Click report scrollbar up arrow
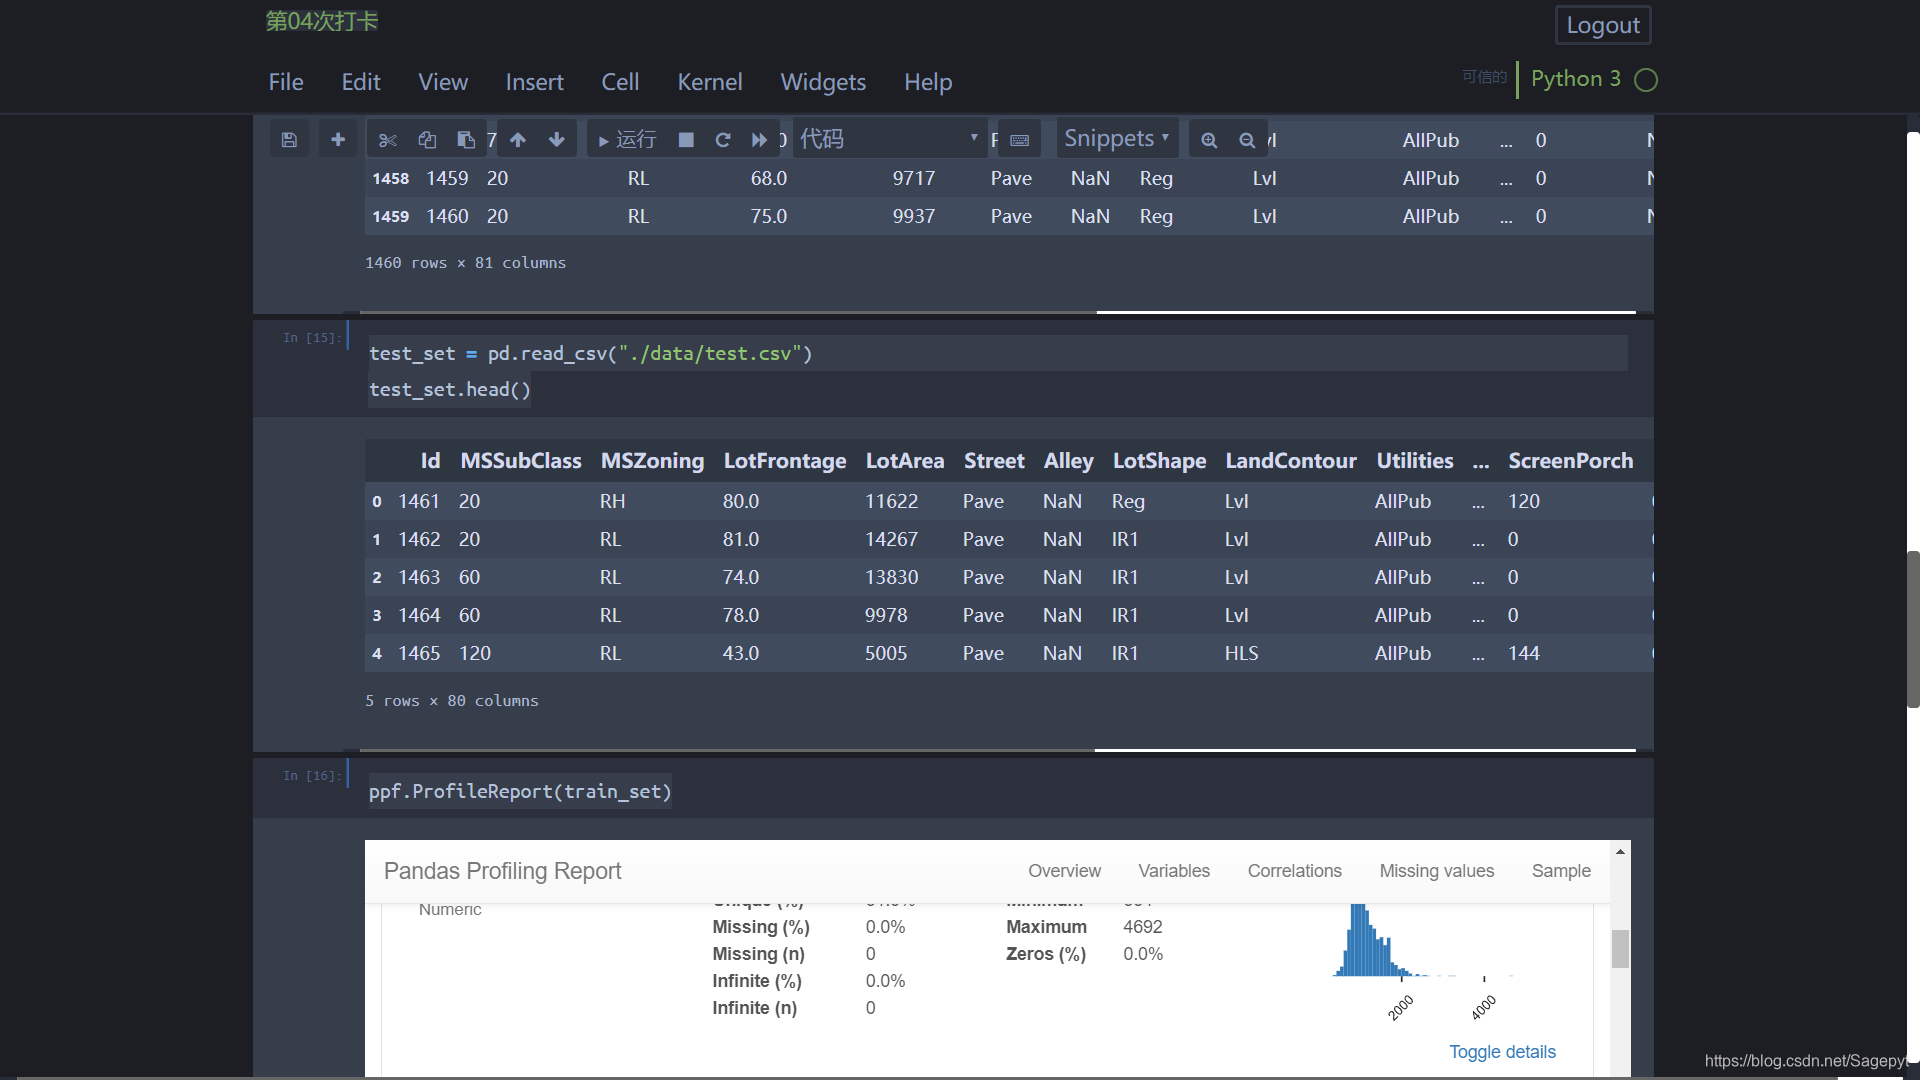This screenshot has width=1920, height=1080. (x=1620, y=852)
